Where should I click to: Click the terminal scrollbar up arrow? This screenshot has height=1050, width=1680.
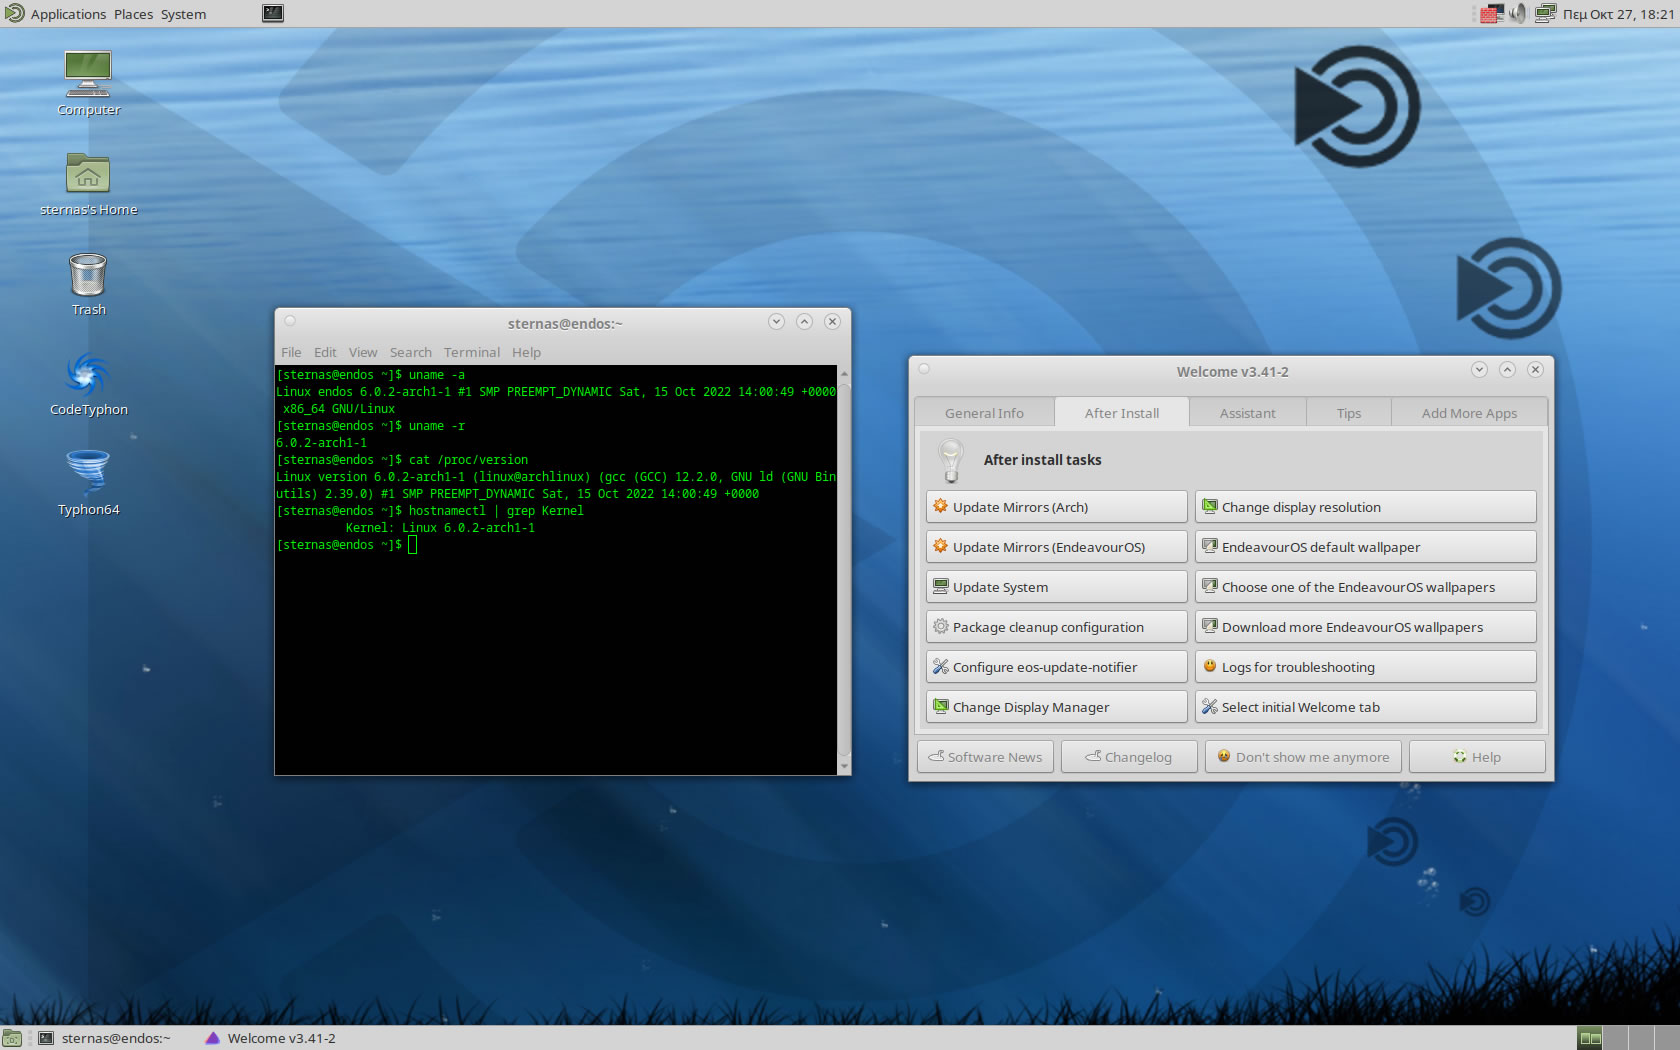[844, 372]
